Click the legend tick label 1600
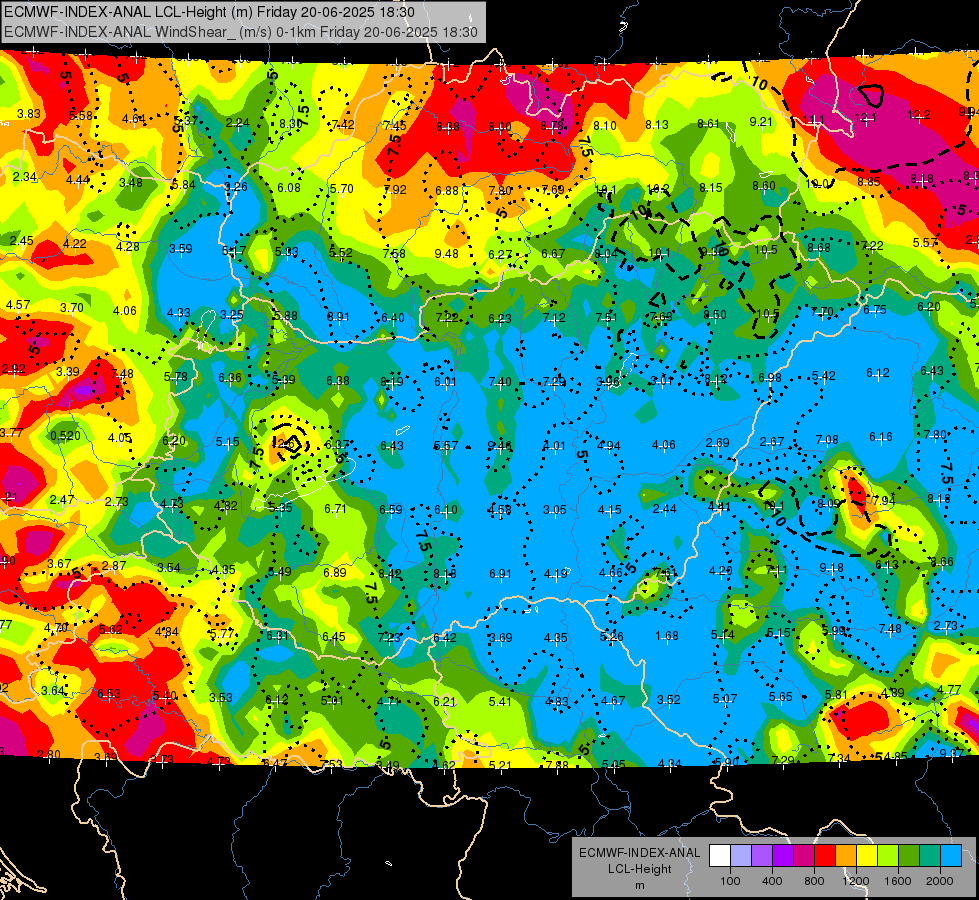This screenshot has height=900, width=979. [898, 881]
